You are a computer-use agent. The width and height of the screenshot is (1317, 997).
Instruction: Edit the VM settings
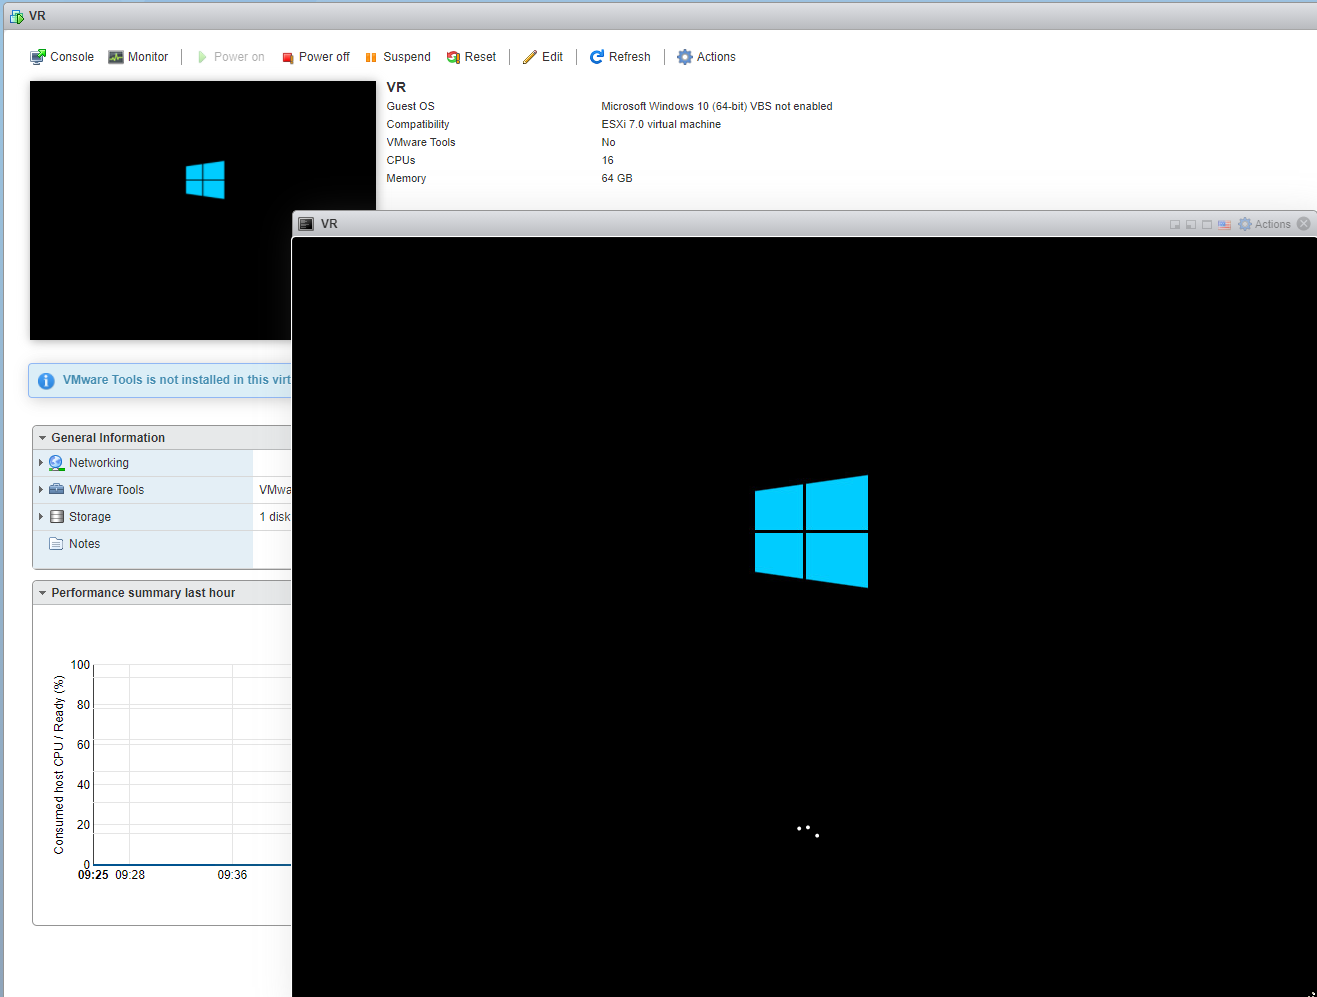(x=543, y=57)
